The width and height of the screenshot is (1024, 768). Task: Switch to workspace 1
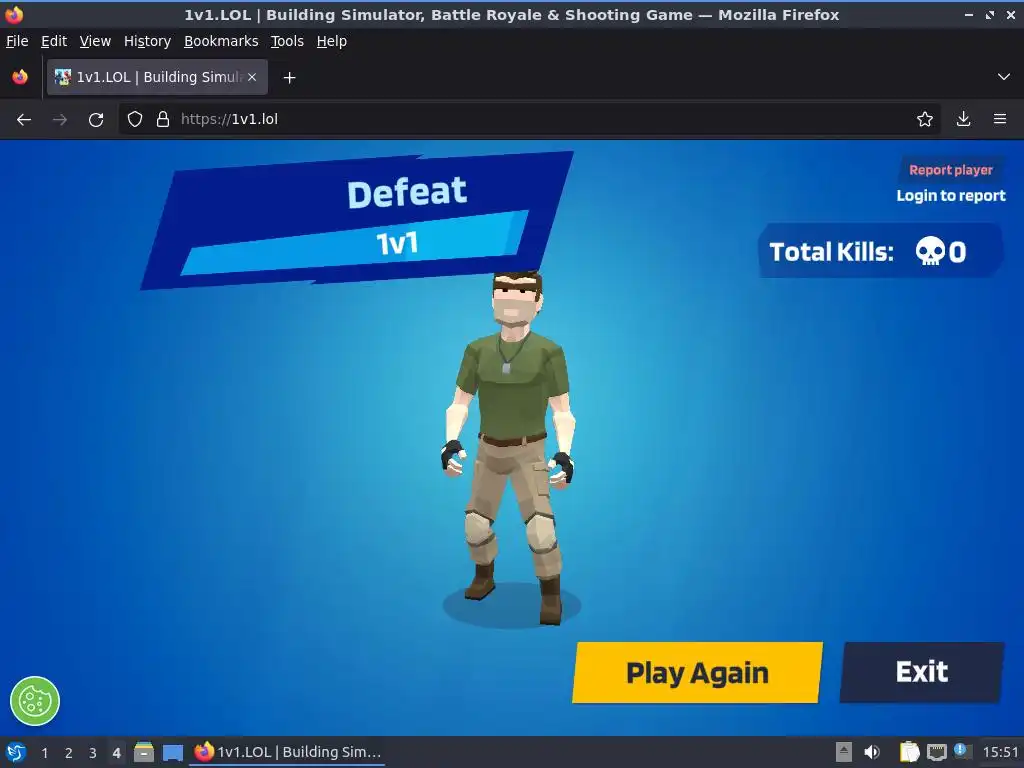point(44,753)
